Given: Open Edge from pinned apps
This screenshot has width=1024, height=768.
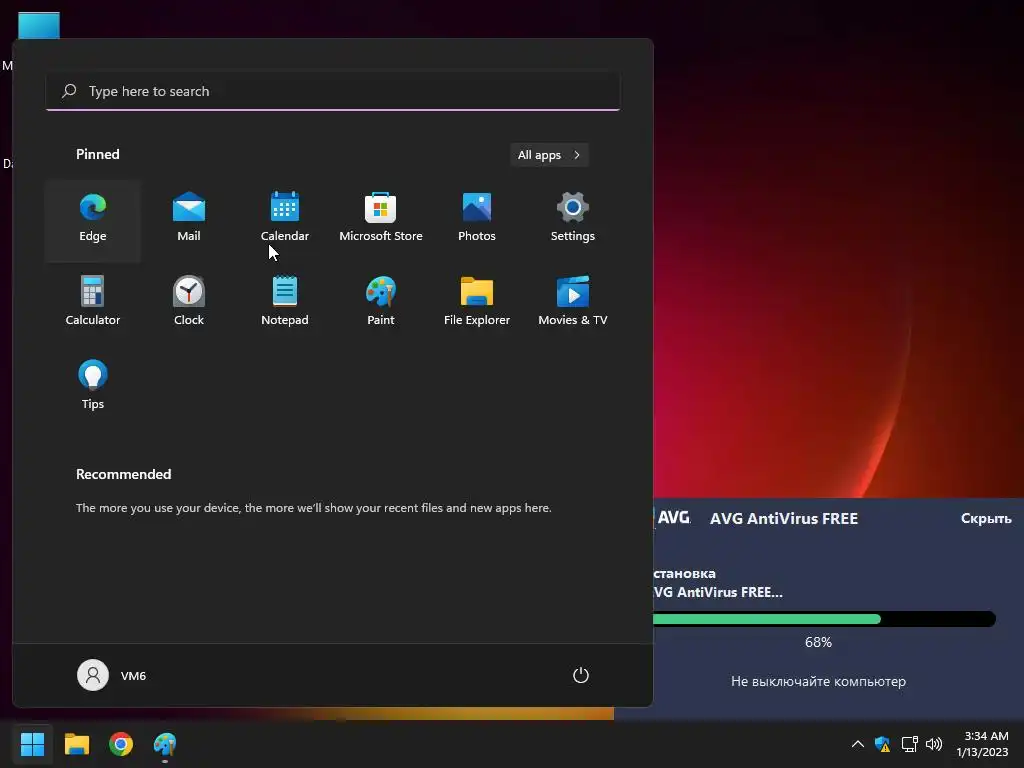Looking at the screenshot, I should tap(93, 220).
